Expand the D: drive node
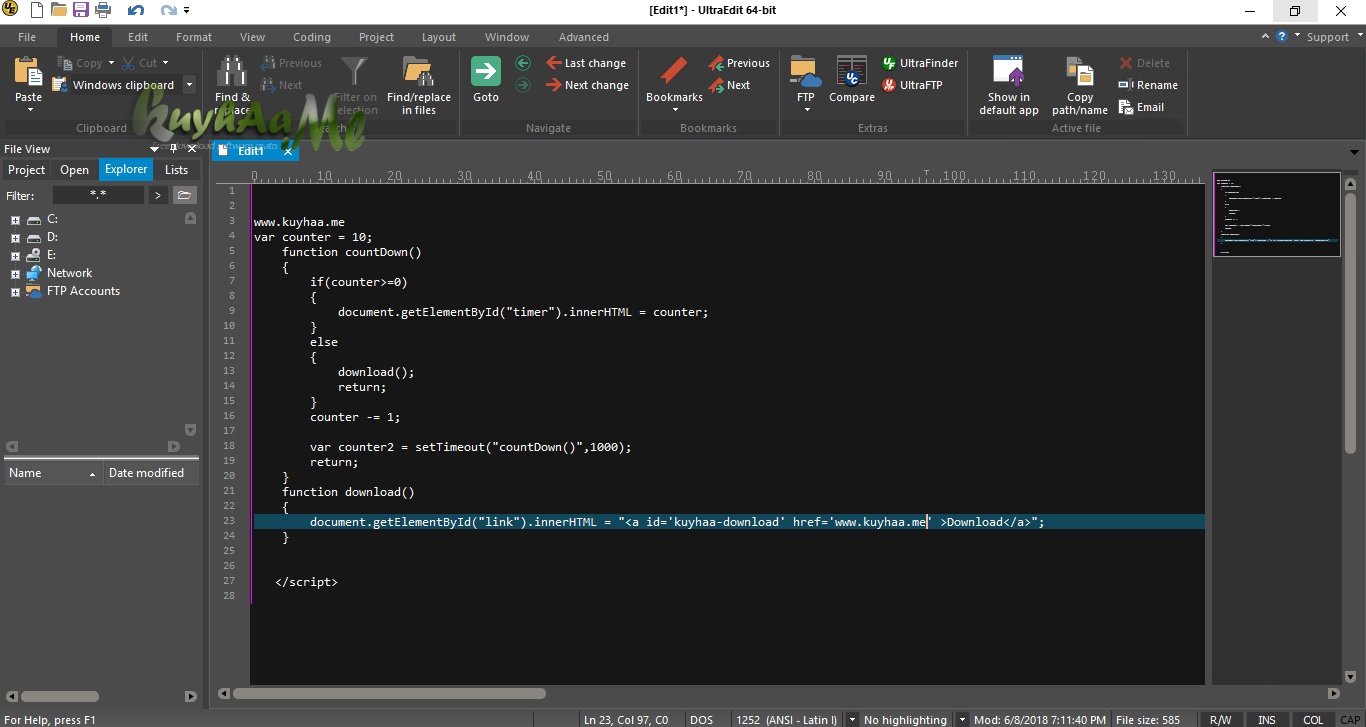 click(x=15, y=237)
